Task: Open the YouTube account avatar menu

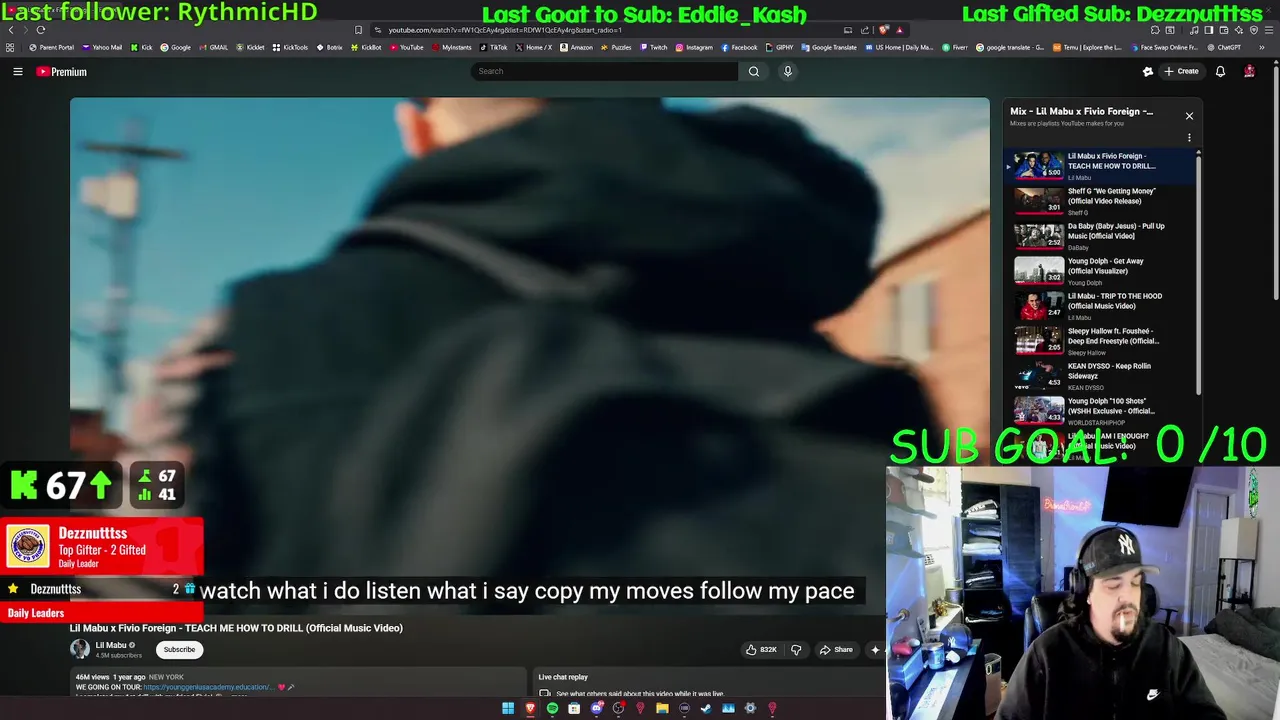Action: [x=1249, y=71]
